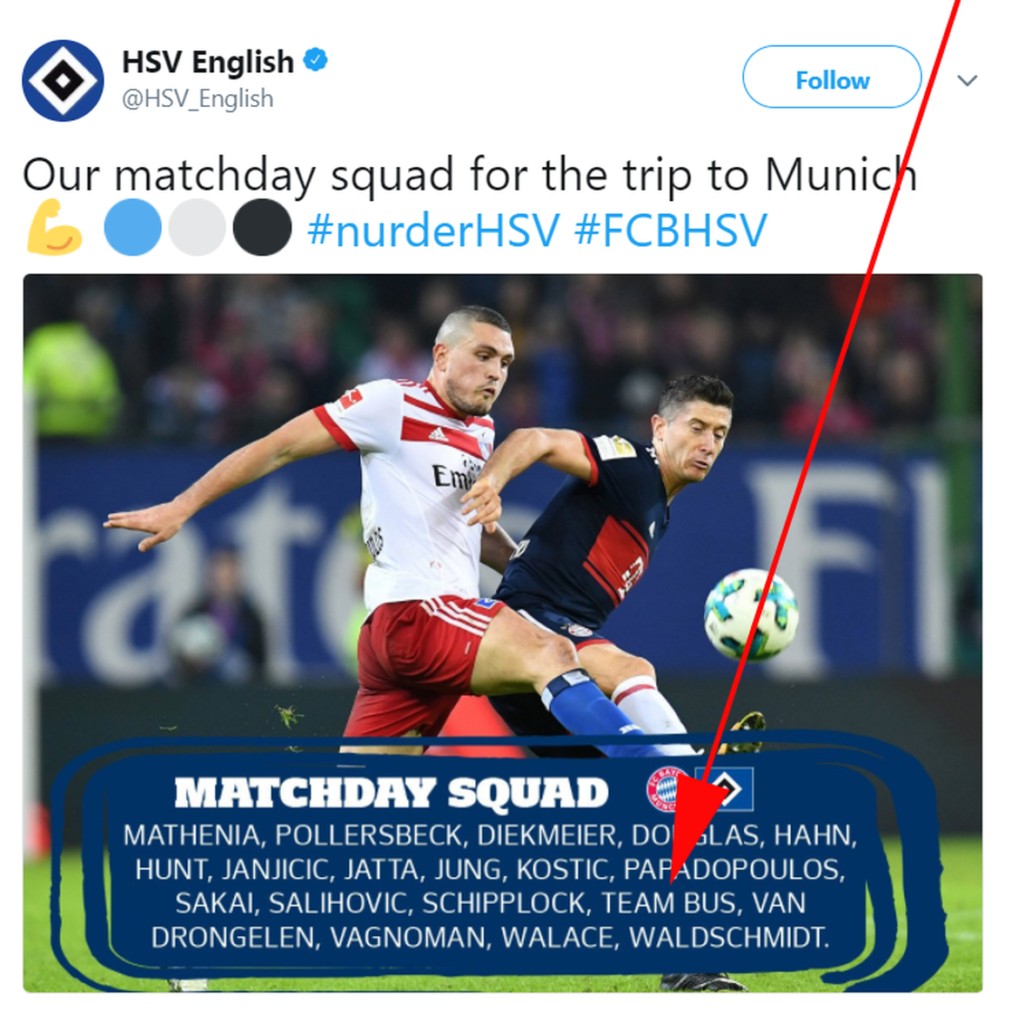This screenshot has height=1024, width=1018.
Task: Click the HSV diamond logo in banner
Action: (726, 789)
